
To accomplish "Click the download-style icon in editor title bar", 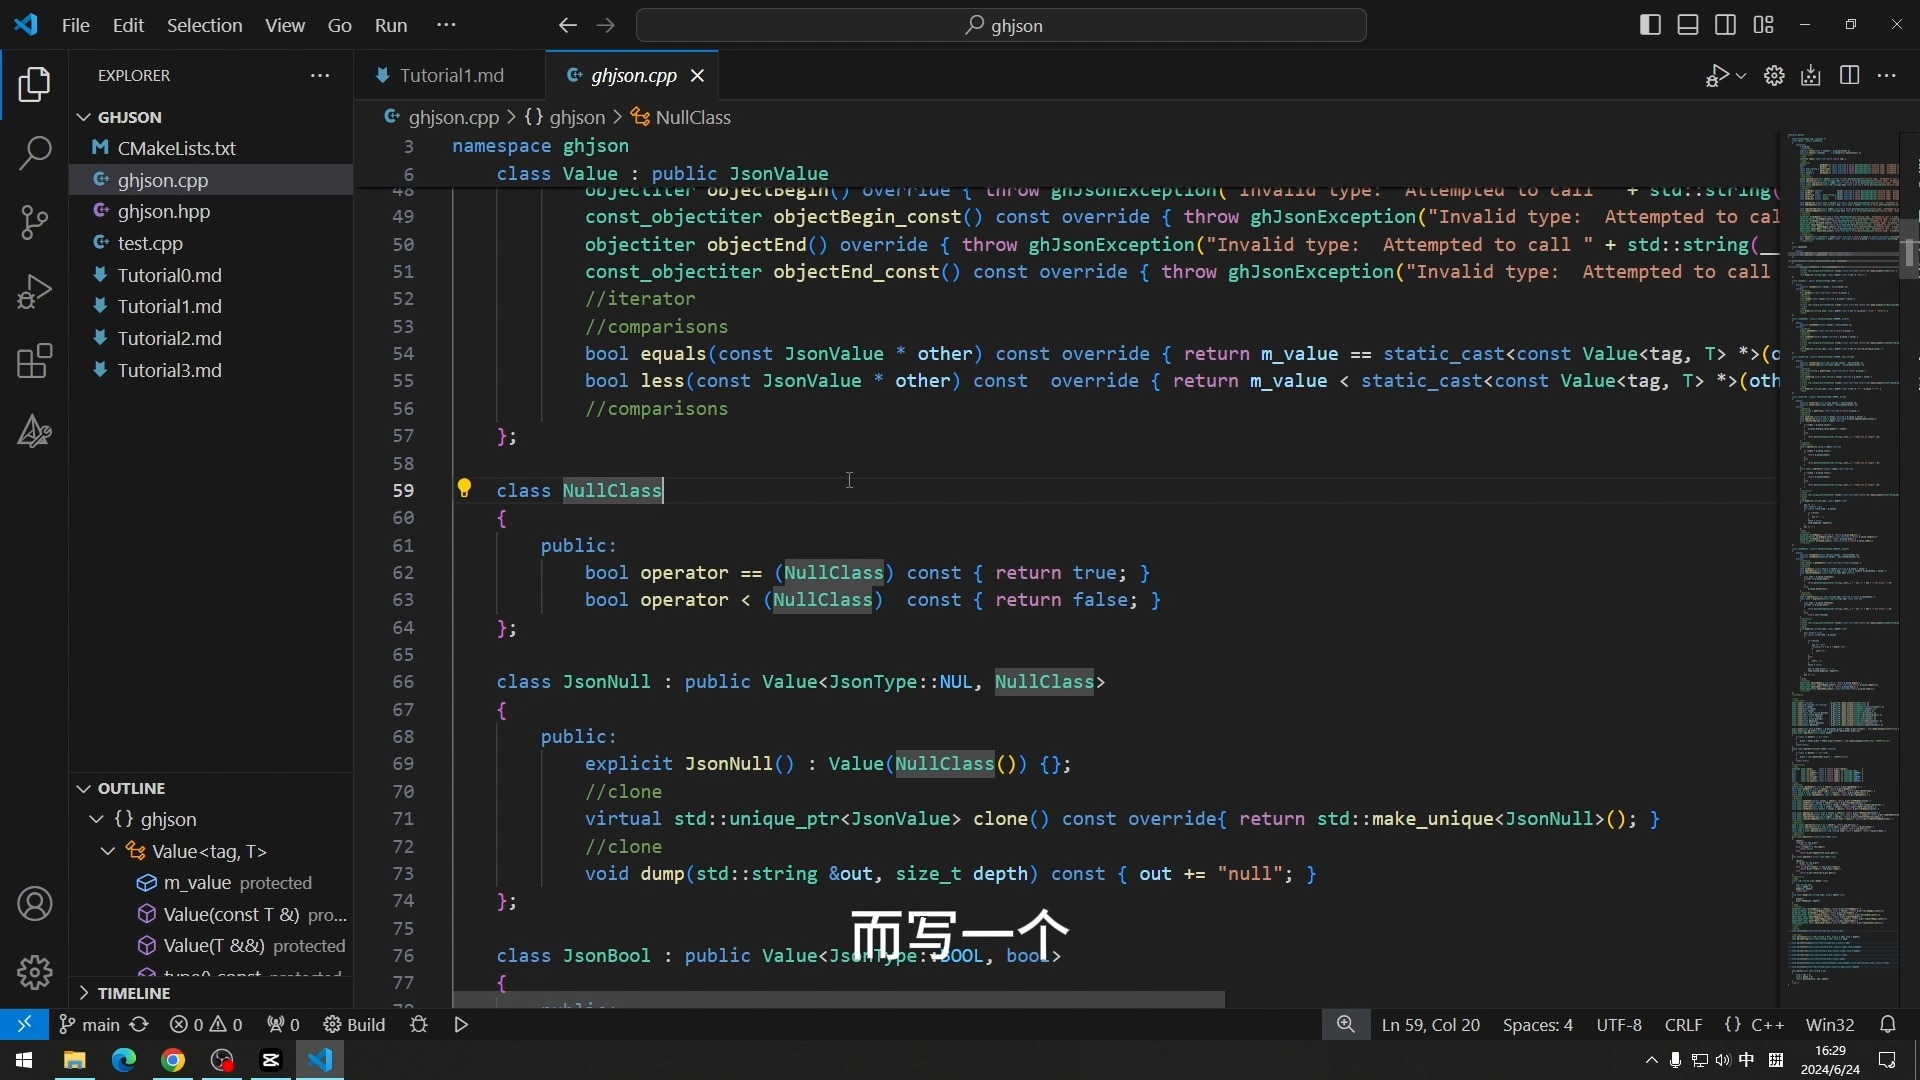I will click(x=1811, y=76).
